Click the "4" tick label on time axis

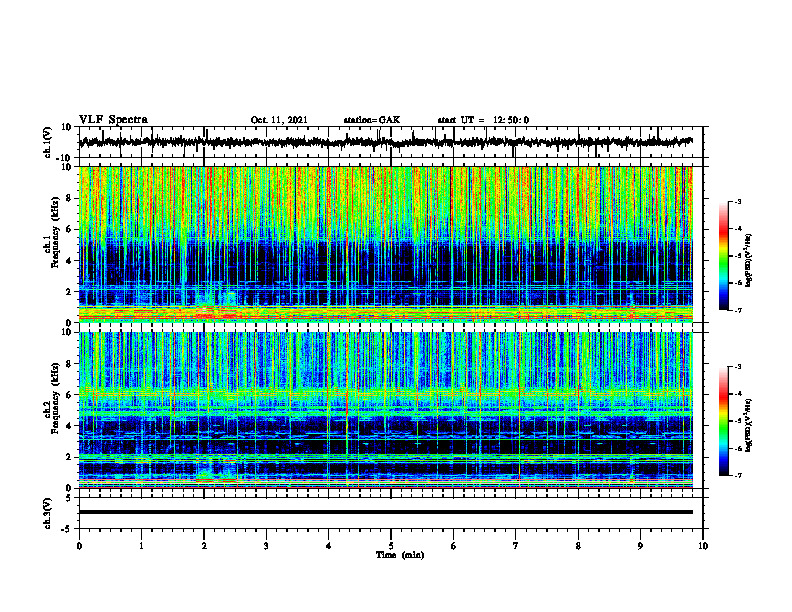[329, 546]
